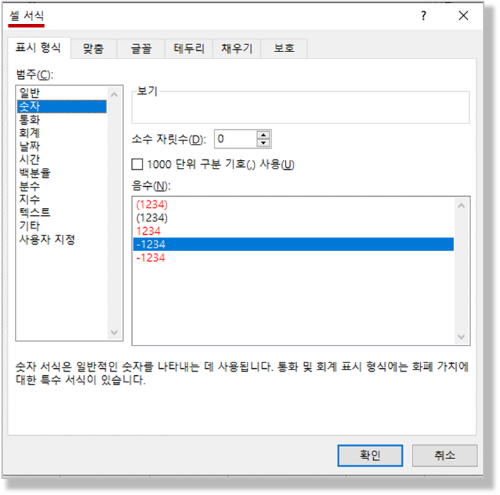The width and height of the screenshot is (500, 495).
Task: Choose red -1234 negative format
Action: (293, 258)
